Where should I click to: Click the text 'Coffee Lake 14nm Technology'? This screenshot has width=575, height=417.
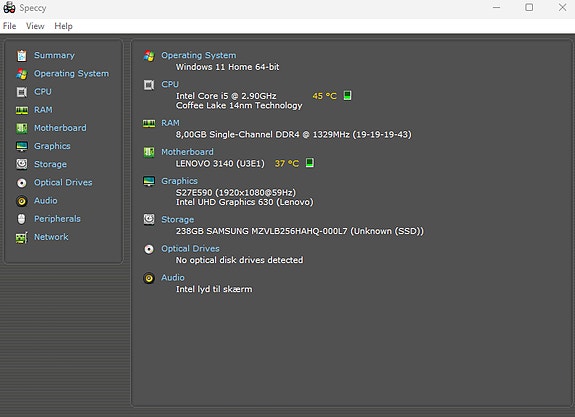pos(239,106)
